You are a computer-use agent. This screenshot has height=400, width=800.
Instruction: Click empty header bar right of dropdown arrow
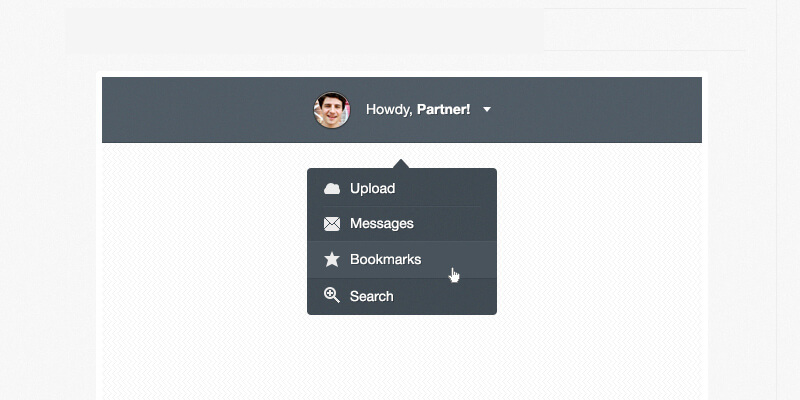point(600,110)
